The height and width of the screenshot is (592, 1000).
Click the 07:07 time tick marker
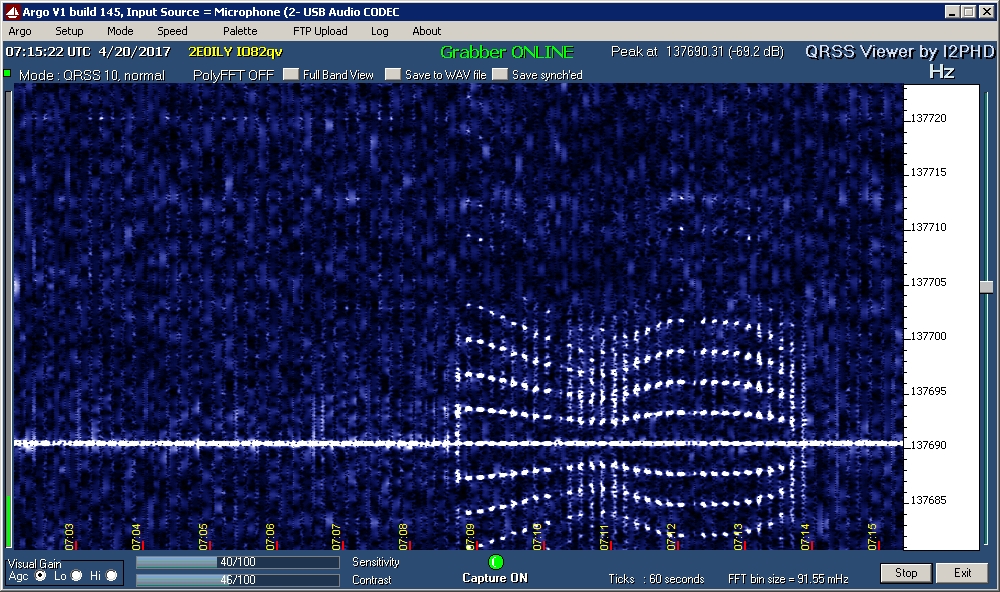337,536
